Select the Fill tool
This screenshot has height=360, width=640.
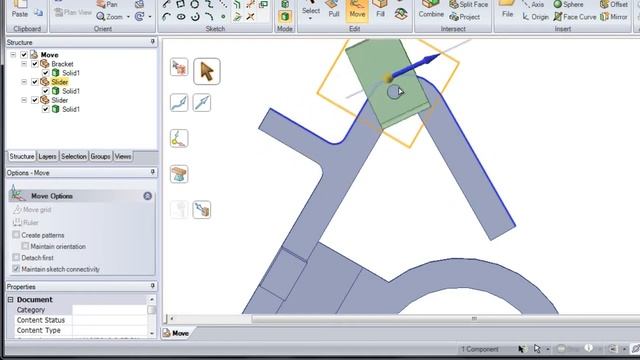click(380, 10)
